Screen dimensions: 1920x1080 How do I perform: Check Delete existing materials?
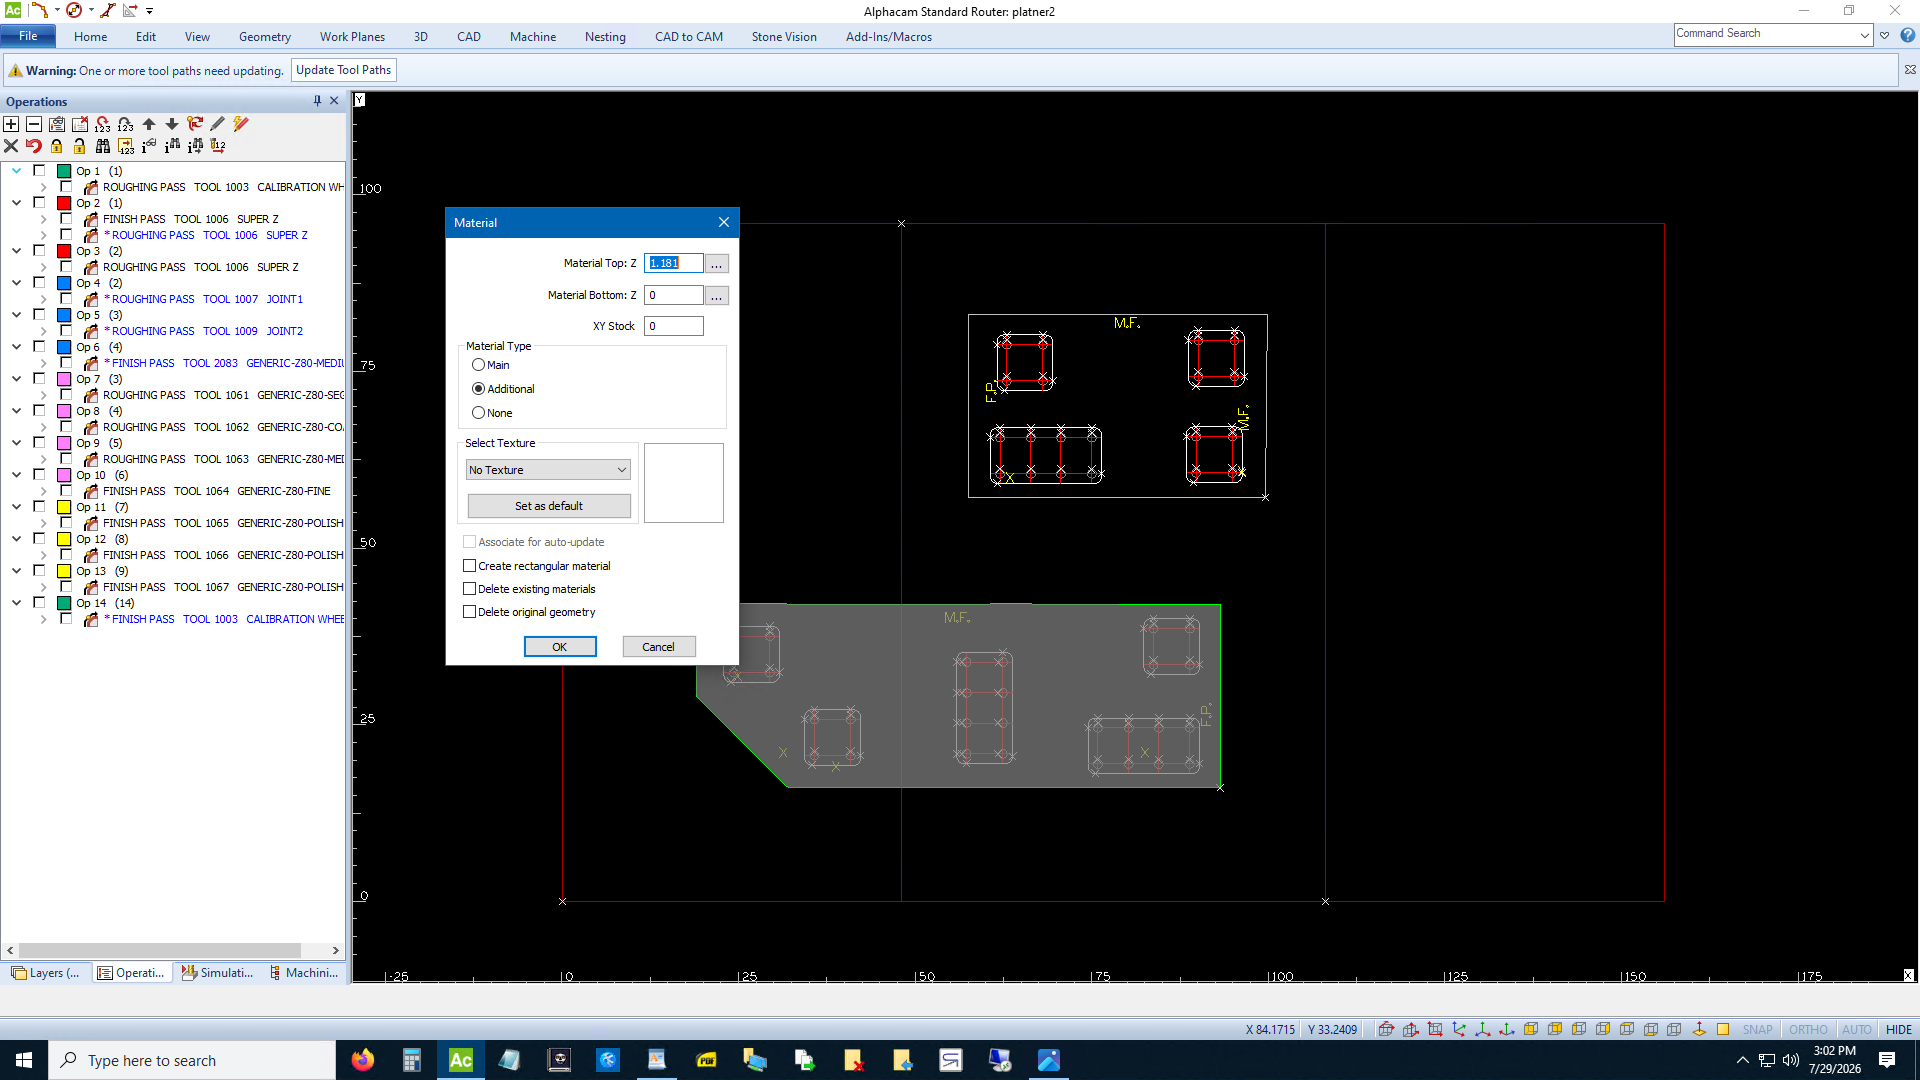(469, 589)
